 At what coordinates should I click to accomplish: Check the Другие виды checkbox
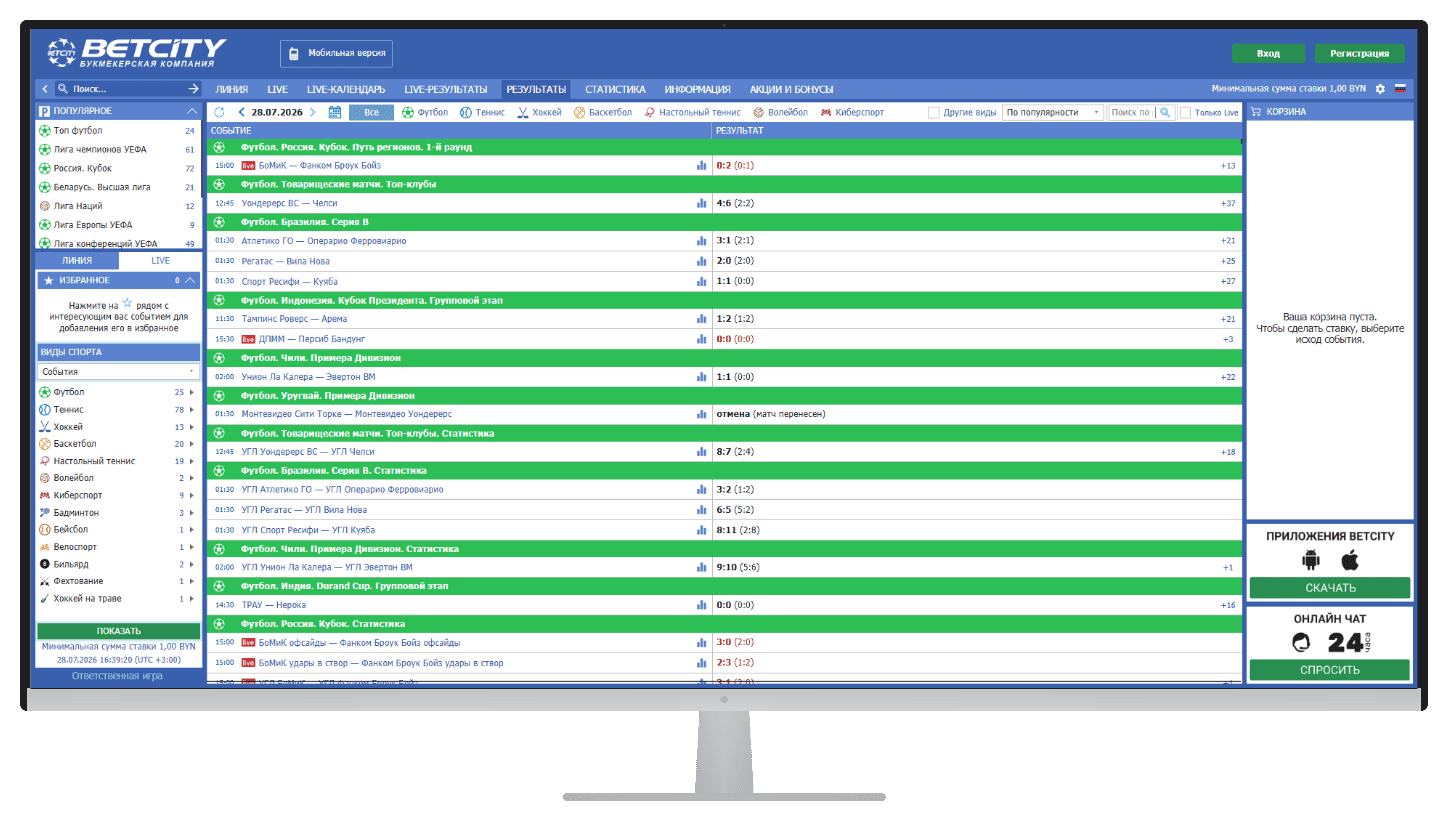934,113
